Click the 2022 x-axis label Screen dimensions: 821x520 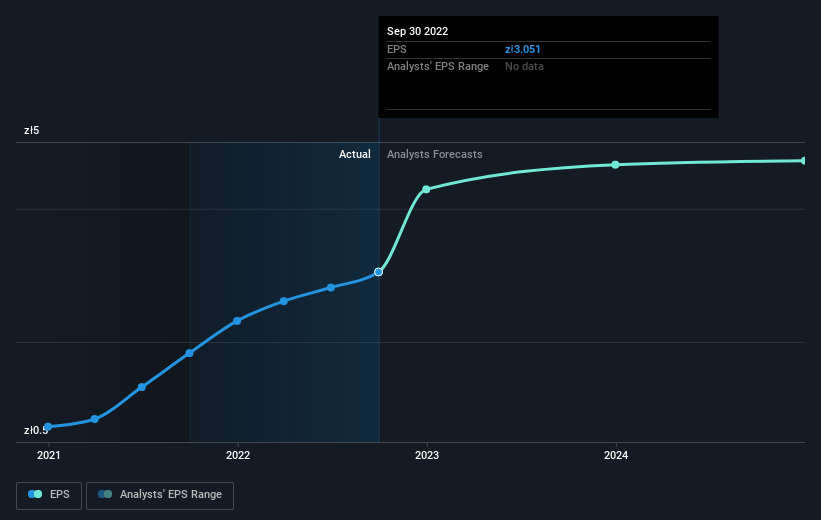[x=238, y=455]
